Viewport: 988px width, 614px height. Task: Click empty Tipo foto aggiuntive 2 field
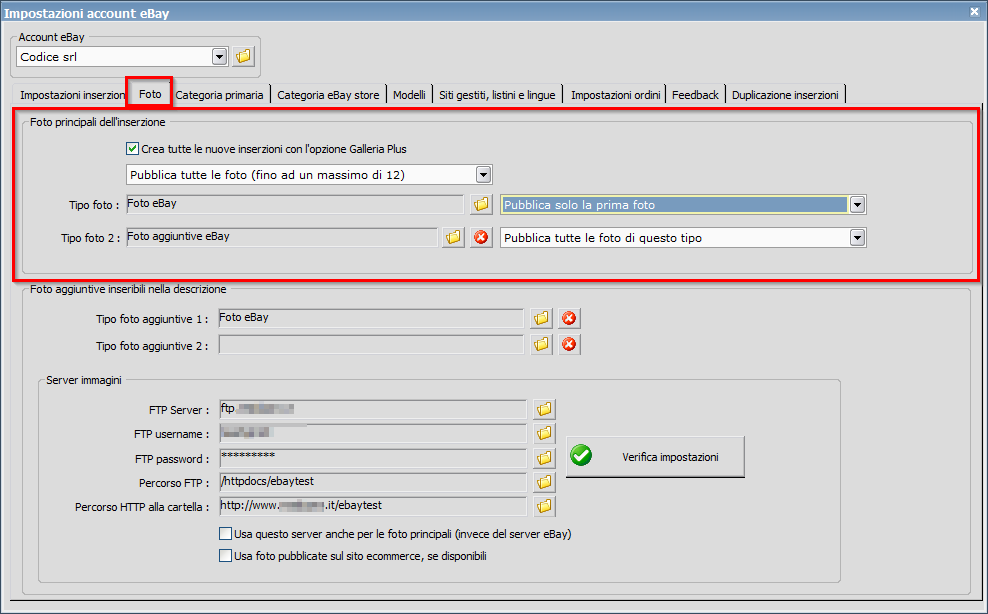point(370,345)
